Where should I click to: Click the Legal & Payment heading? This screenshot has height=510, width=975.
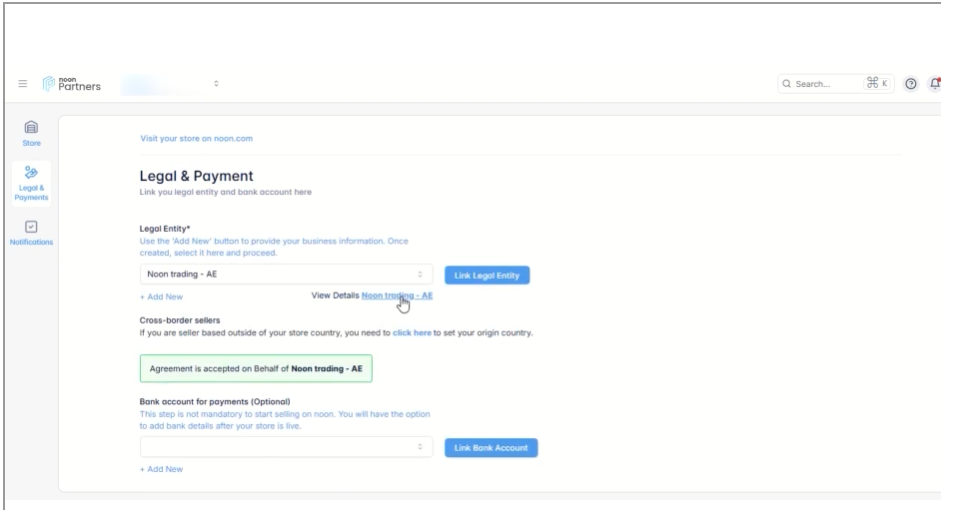click(x=196, y=176)
